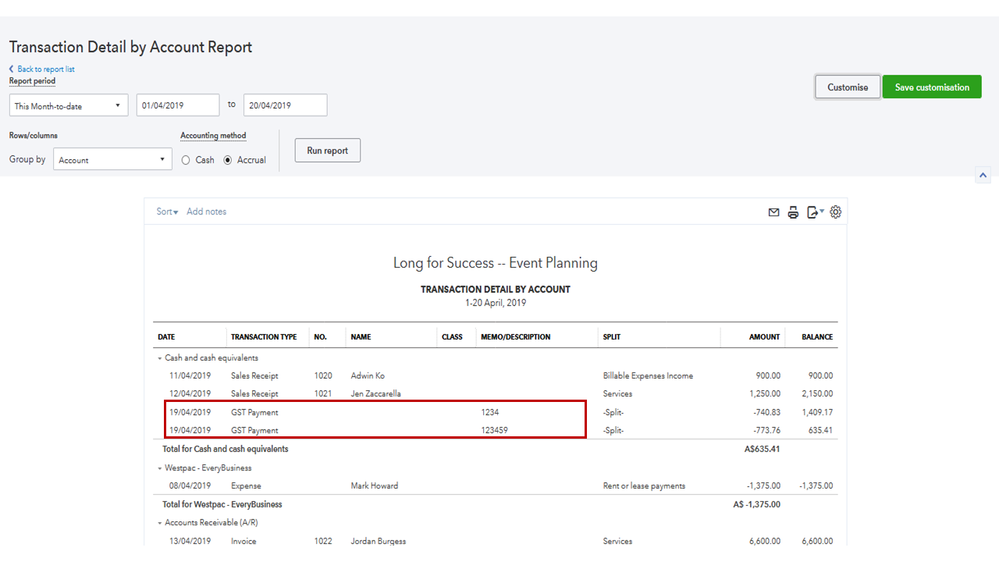Select the Accrual accounting method
The width and height of the screenshot is (999, 562).
coord(228,160)
